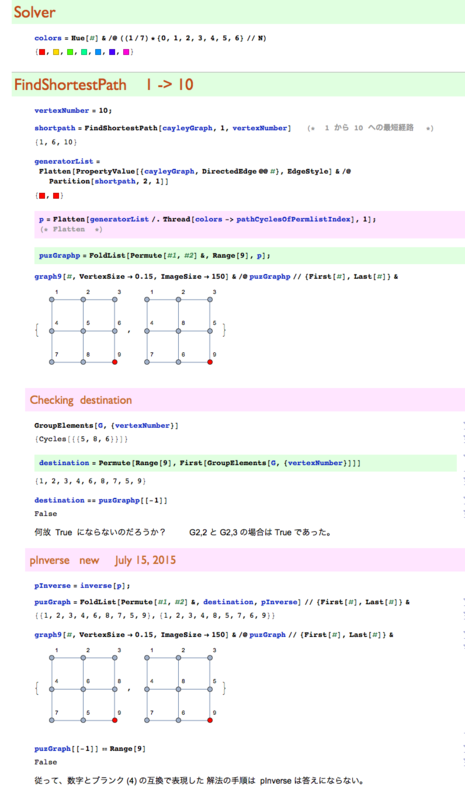Select the 'Checking destination' subsection heading
Image resolution: width=465 pixels, height=800 pixels.
click(81, 400)
